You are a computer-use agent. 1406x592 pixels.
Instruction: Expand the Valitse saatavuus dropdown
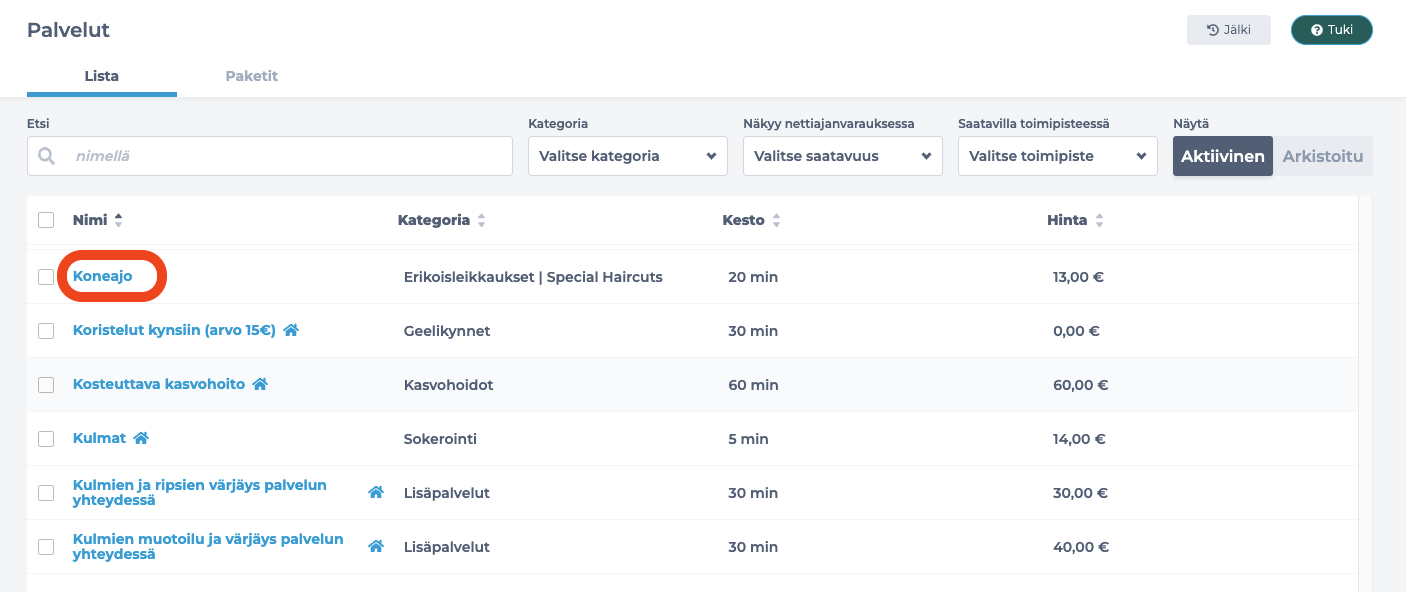point(843,156)
